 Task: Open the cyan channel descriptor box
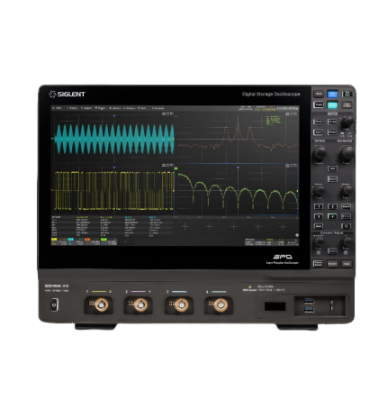click(x=76, y=241)
